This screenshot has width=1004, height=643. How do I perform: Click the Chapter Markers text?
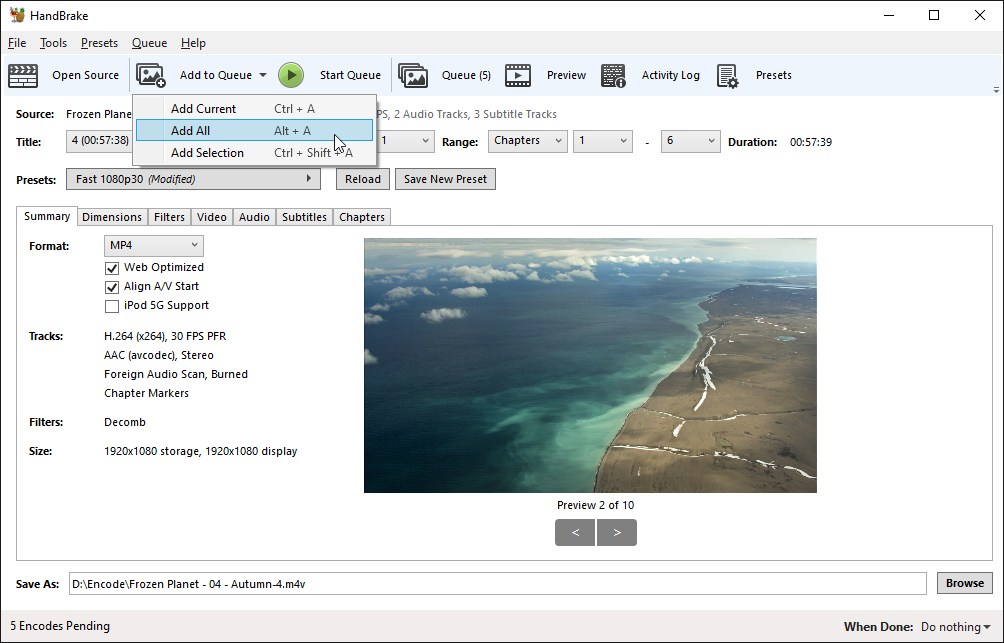[x=147, y=393]
